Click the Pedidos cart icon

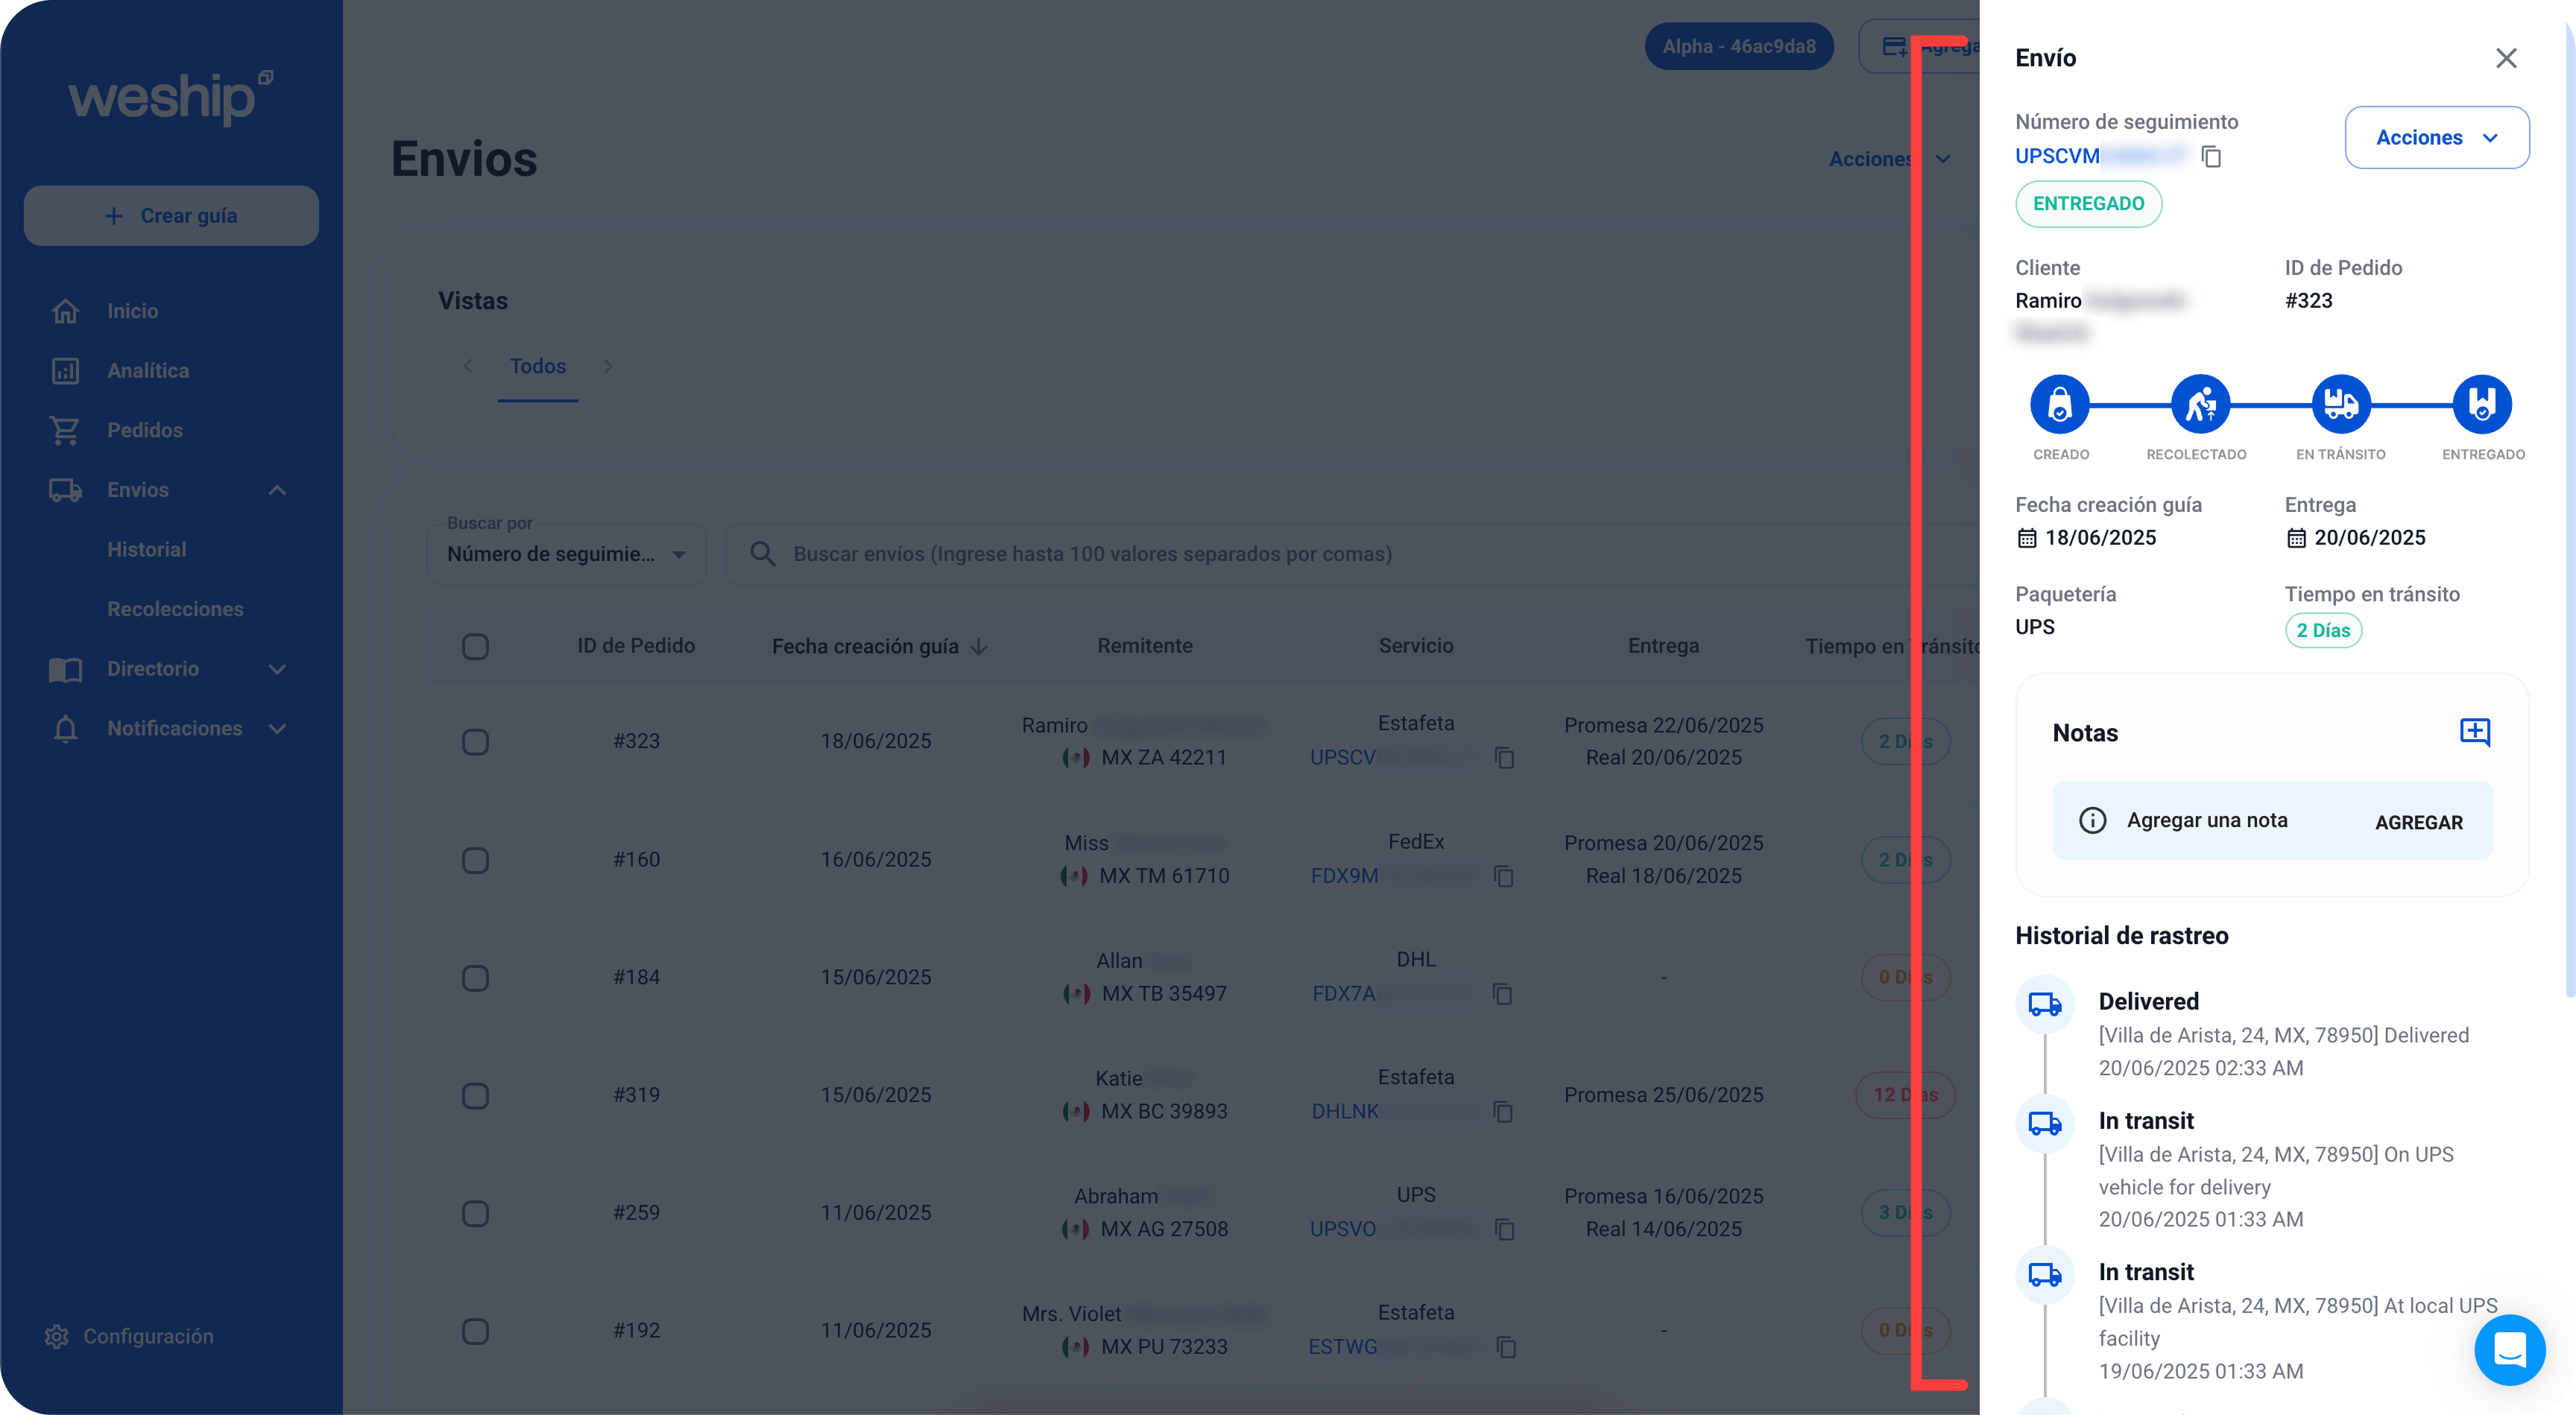click(65, 430)
